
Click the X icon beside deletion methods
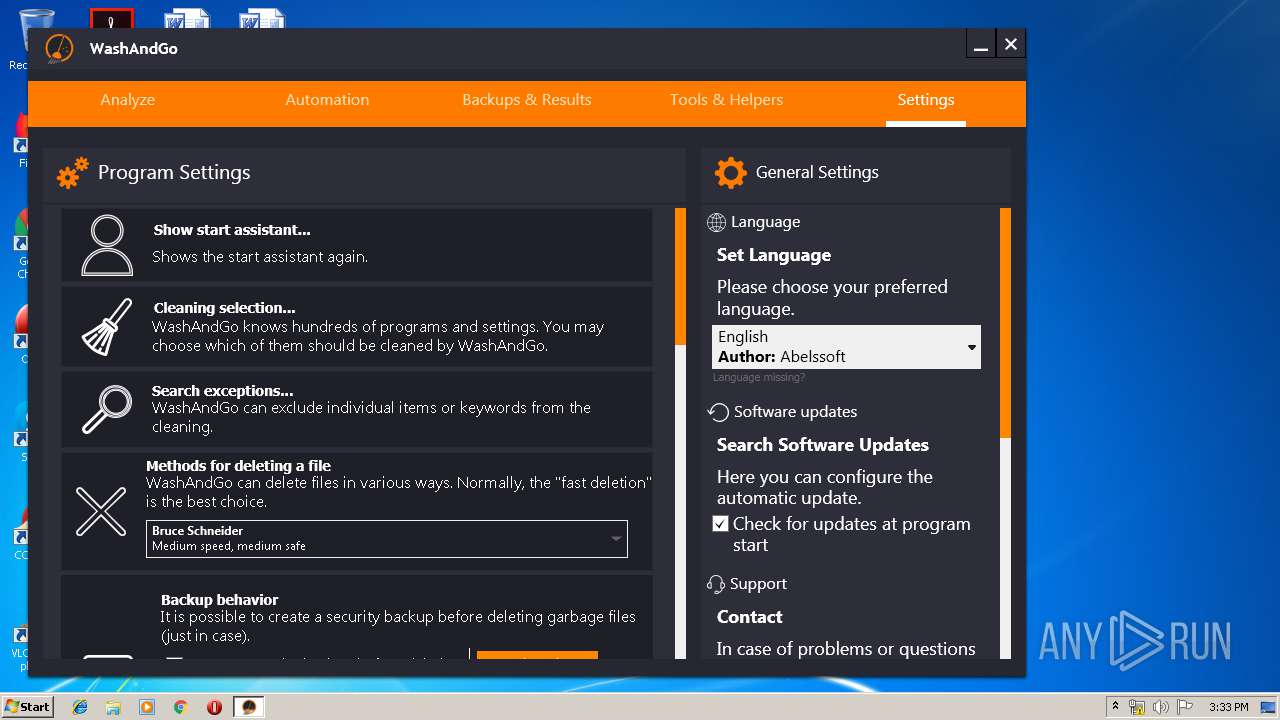101,511
